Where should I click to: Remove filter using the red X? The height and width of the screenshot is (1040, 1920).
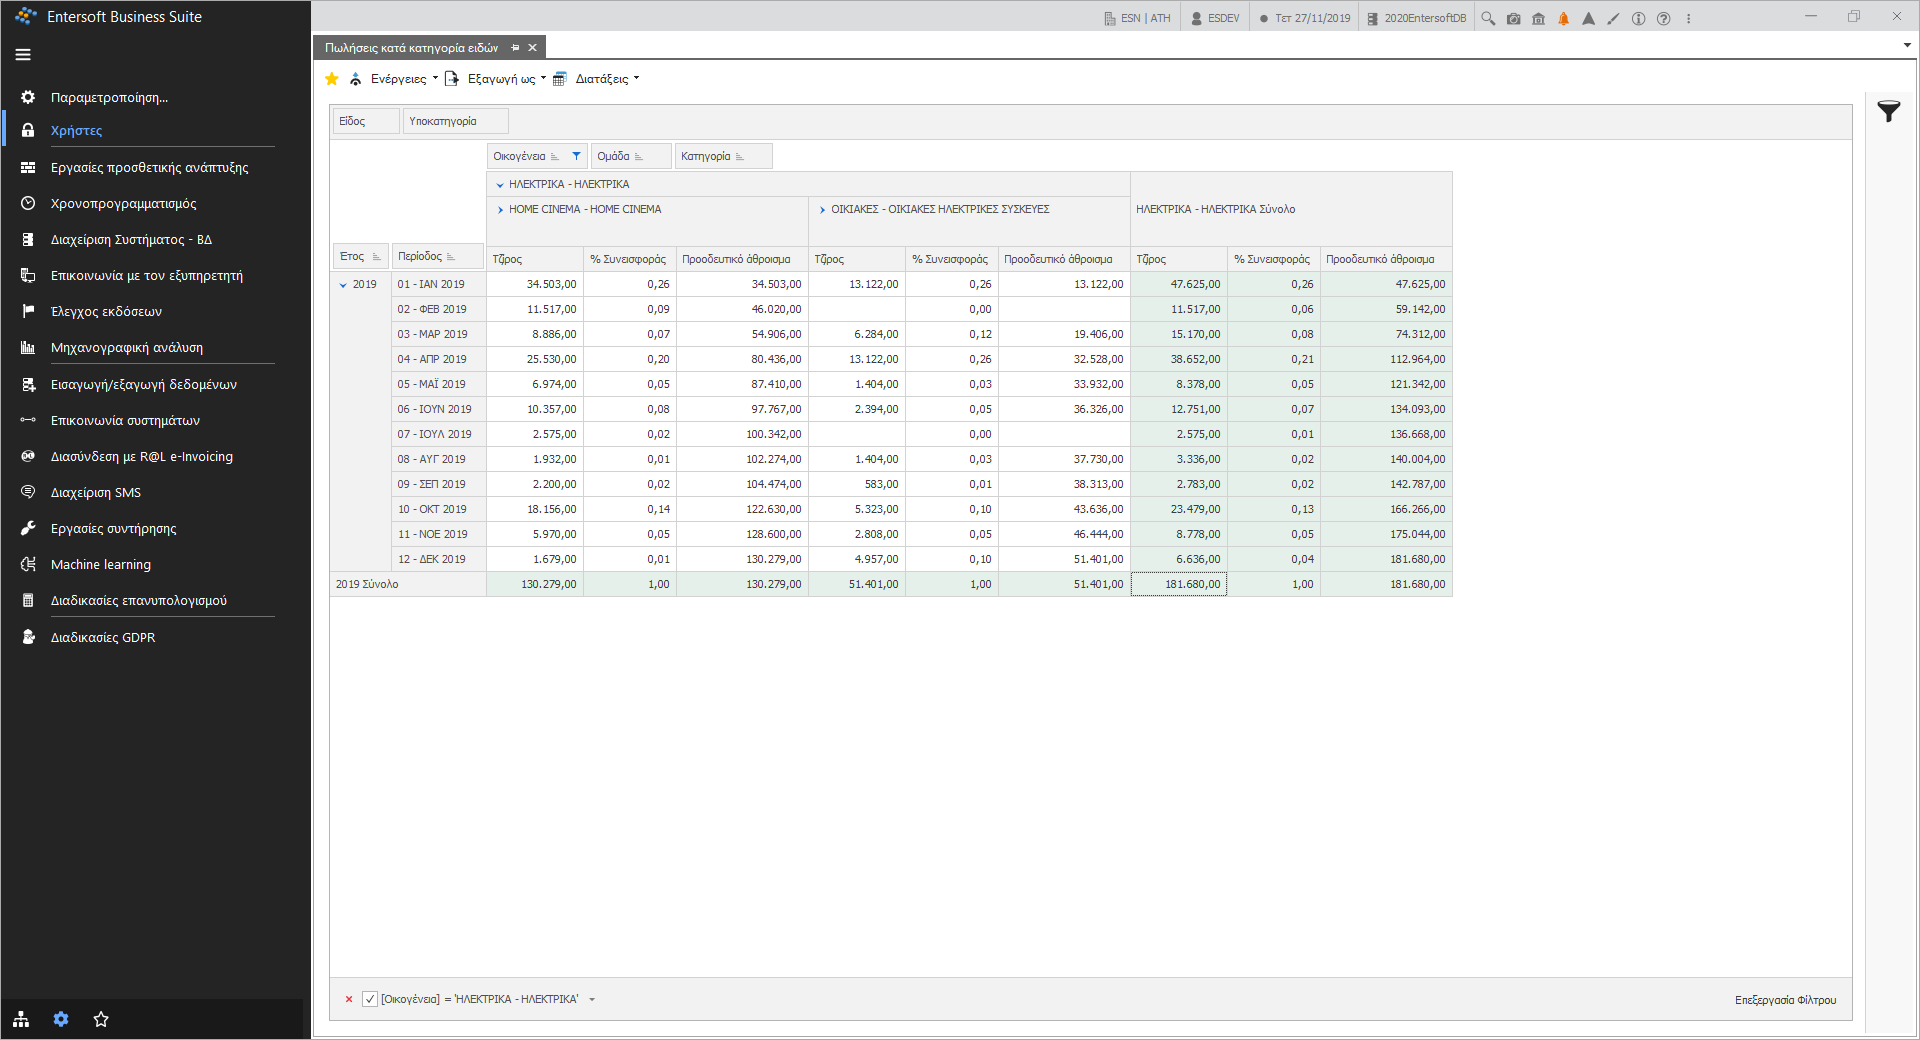pos(348,999)
